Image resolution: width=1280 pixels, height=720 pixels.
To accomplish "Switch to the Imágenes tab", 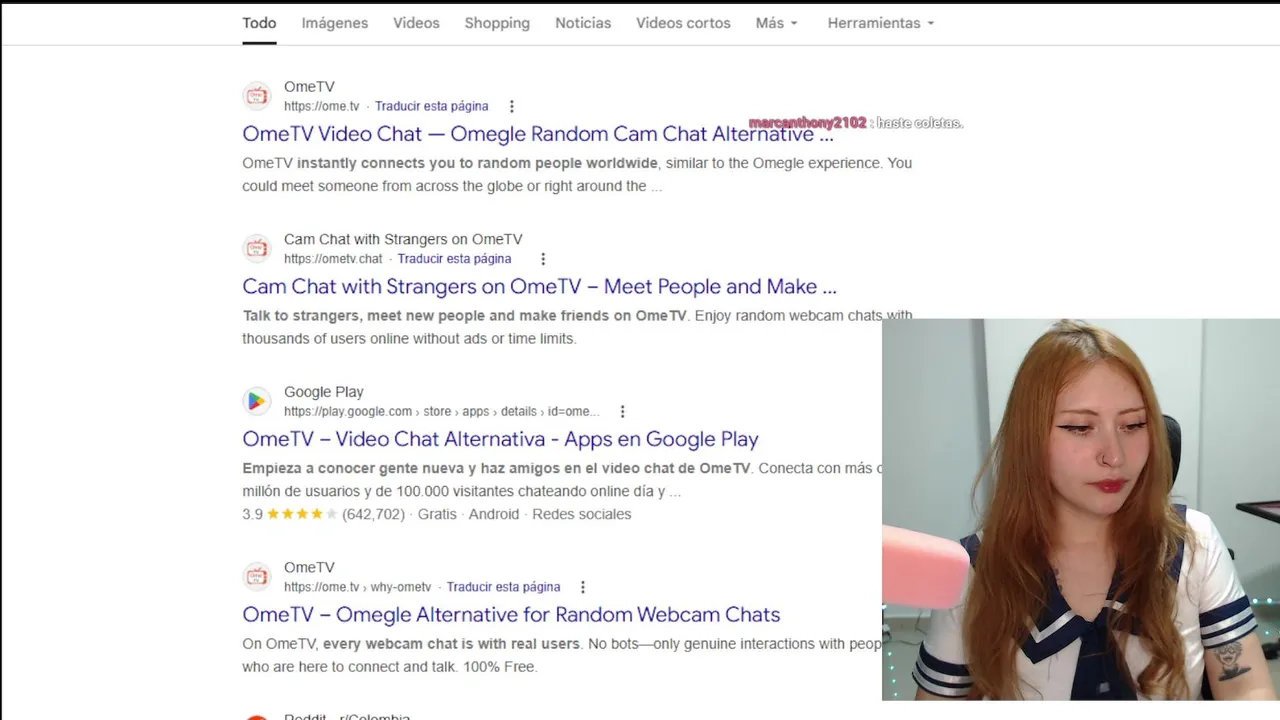I will (x=335, y=23).
